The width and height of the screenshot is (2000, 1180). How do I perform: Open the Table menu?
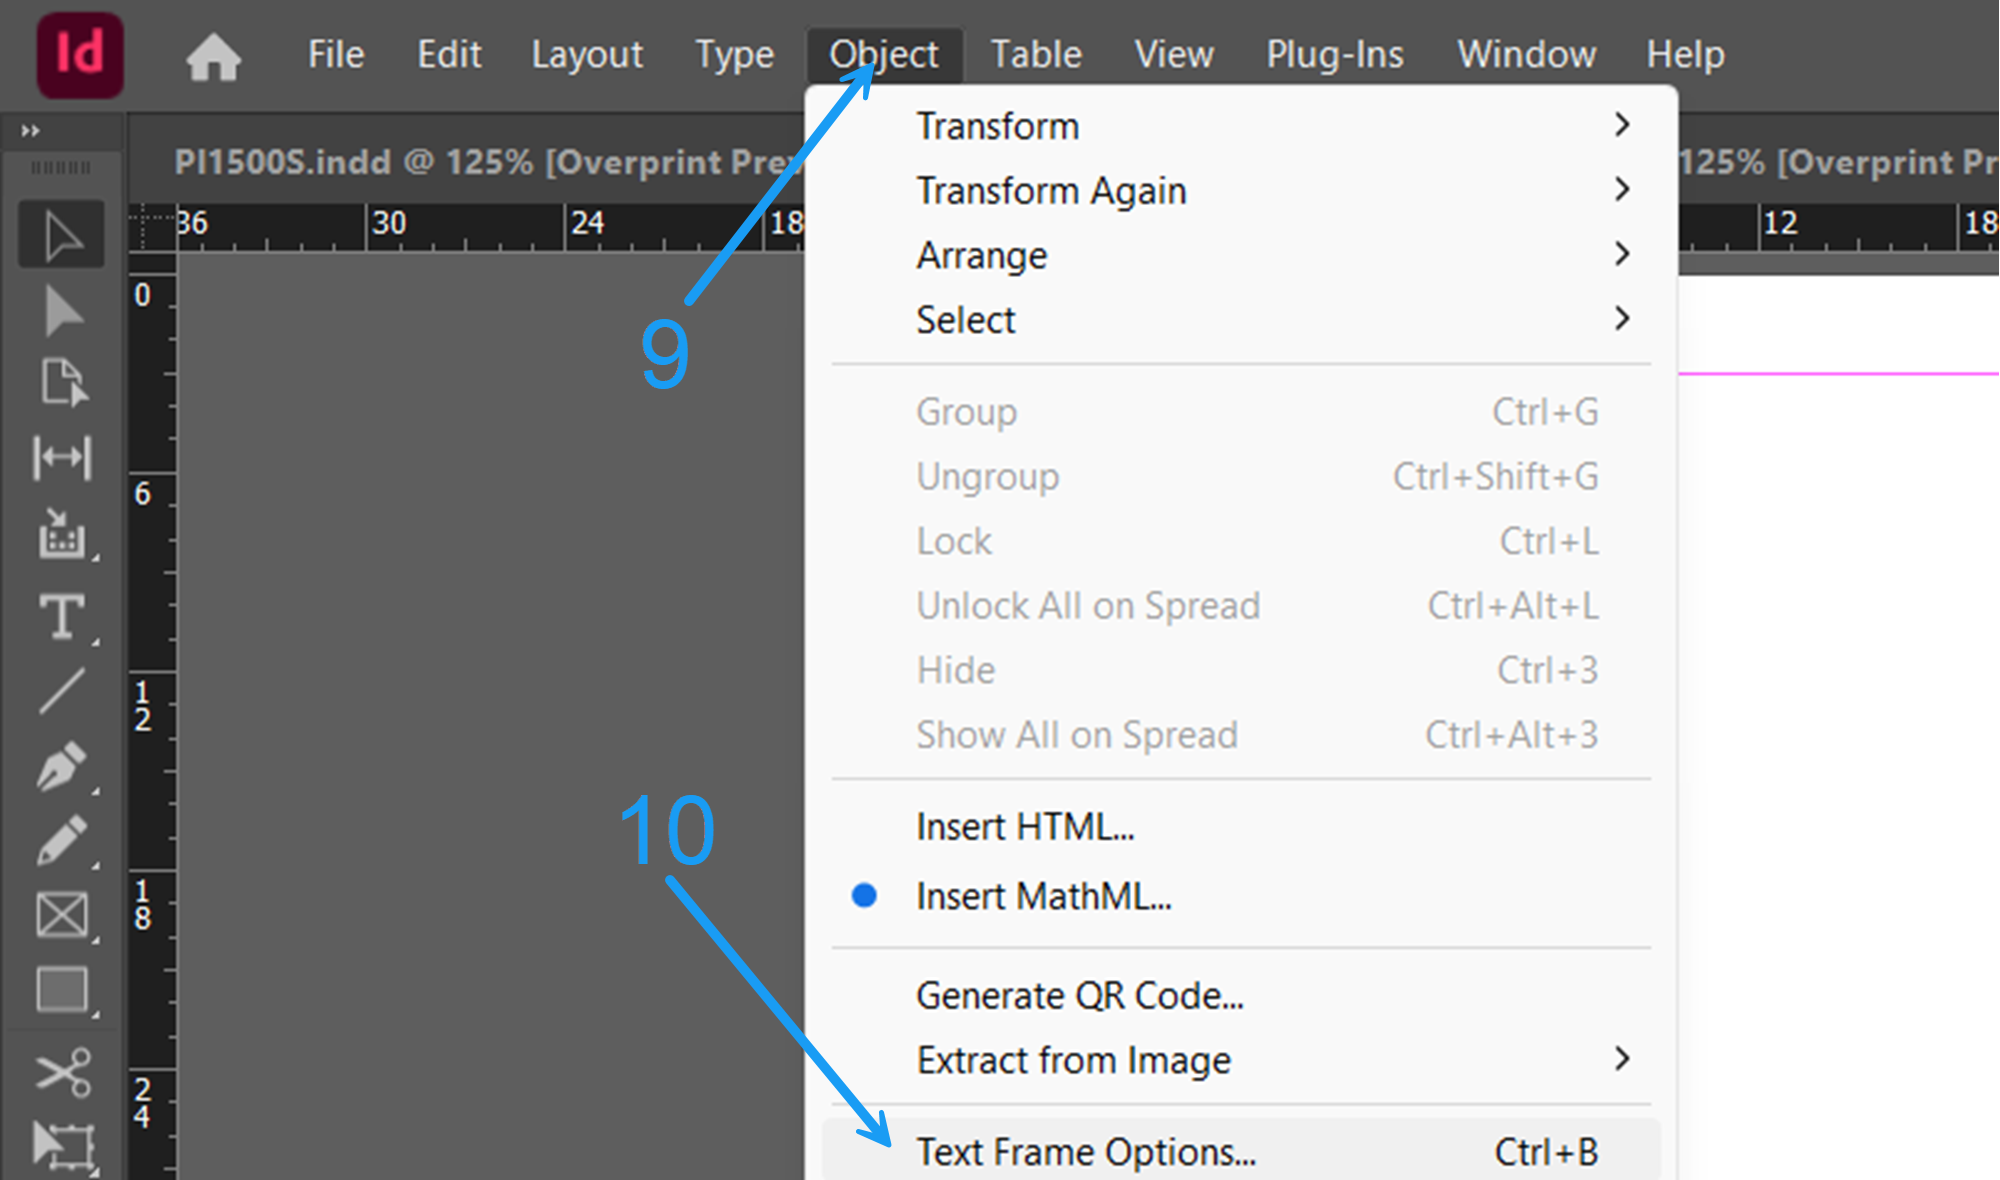1036,54
